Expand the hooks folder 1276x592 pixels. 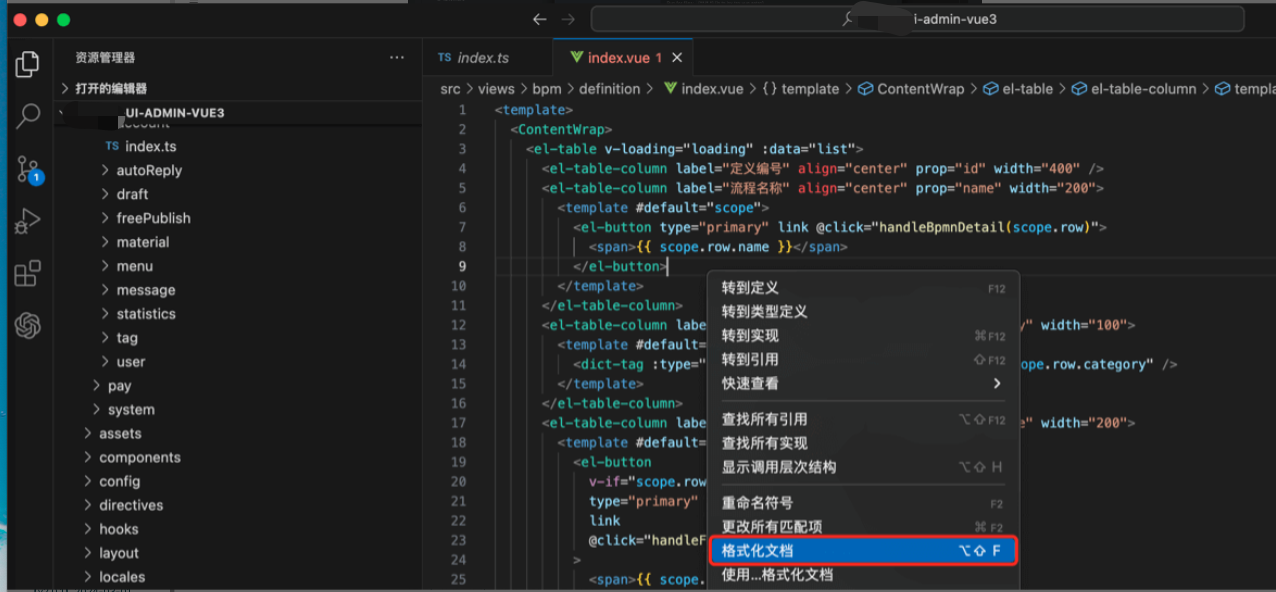pos(119,530)
